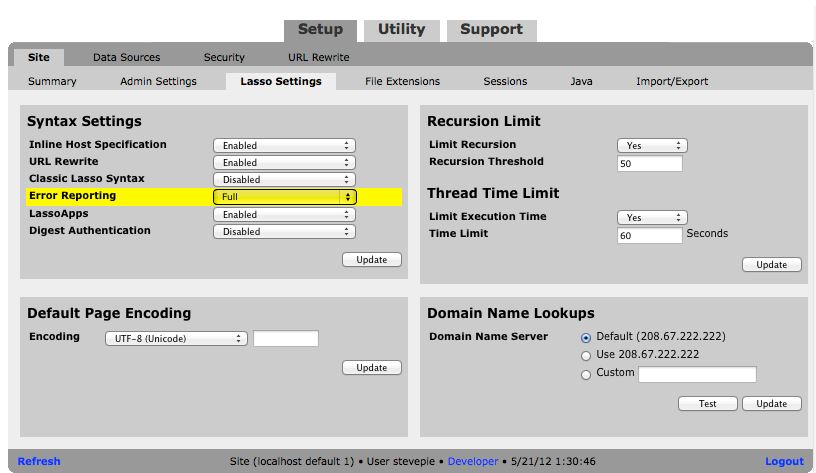Select the Default domain name server radio
This screenshot has height=473, width=816.
[586, 337]
